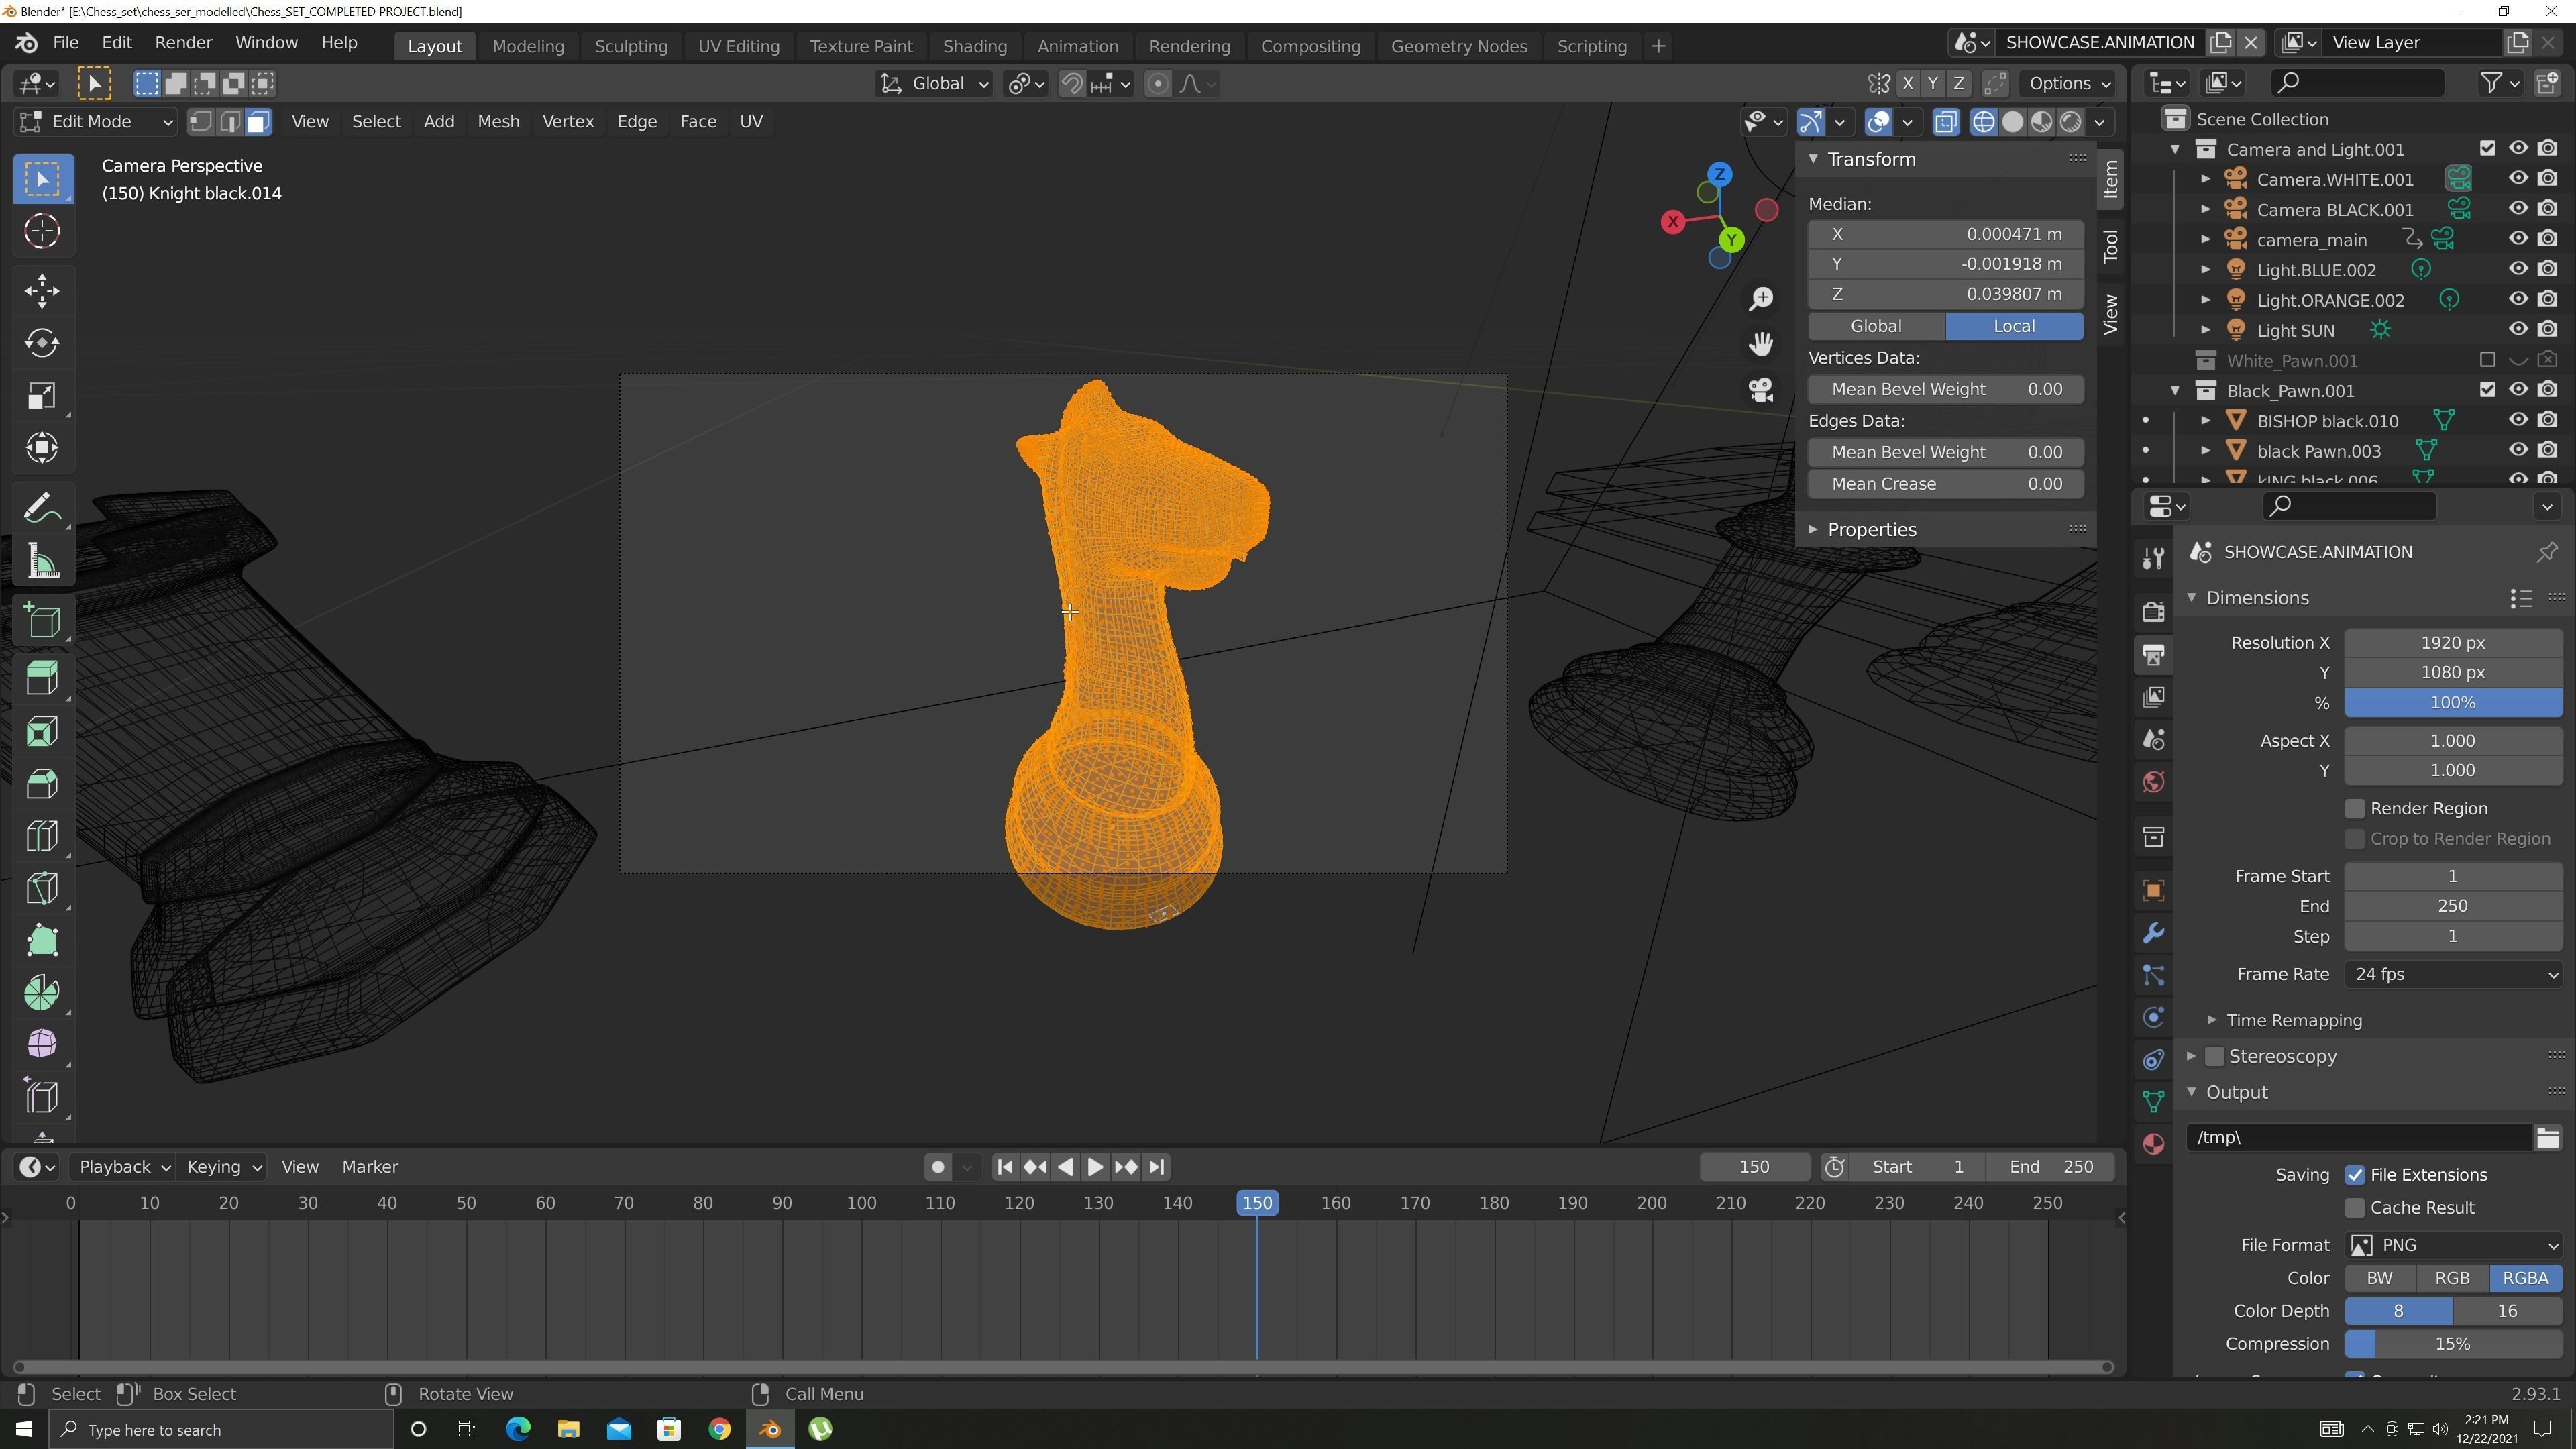Select the Bevel tool
Viewport: 2576px width, 1449px height.
[42, 783]
